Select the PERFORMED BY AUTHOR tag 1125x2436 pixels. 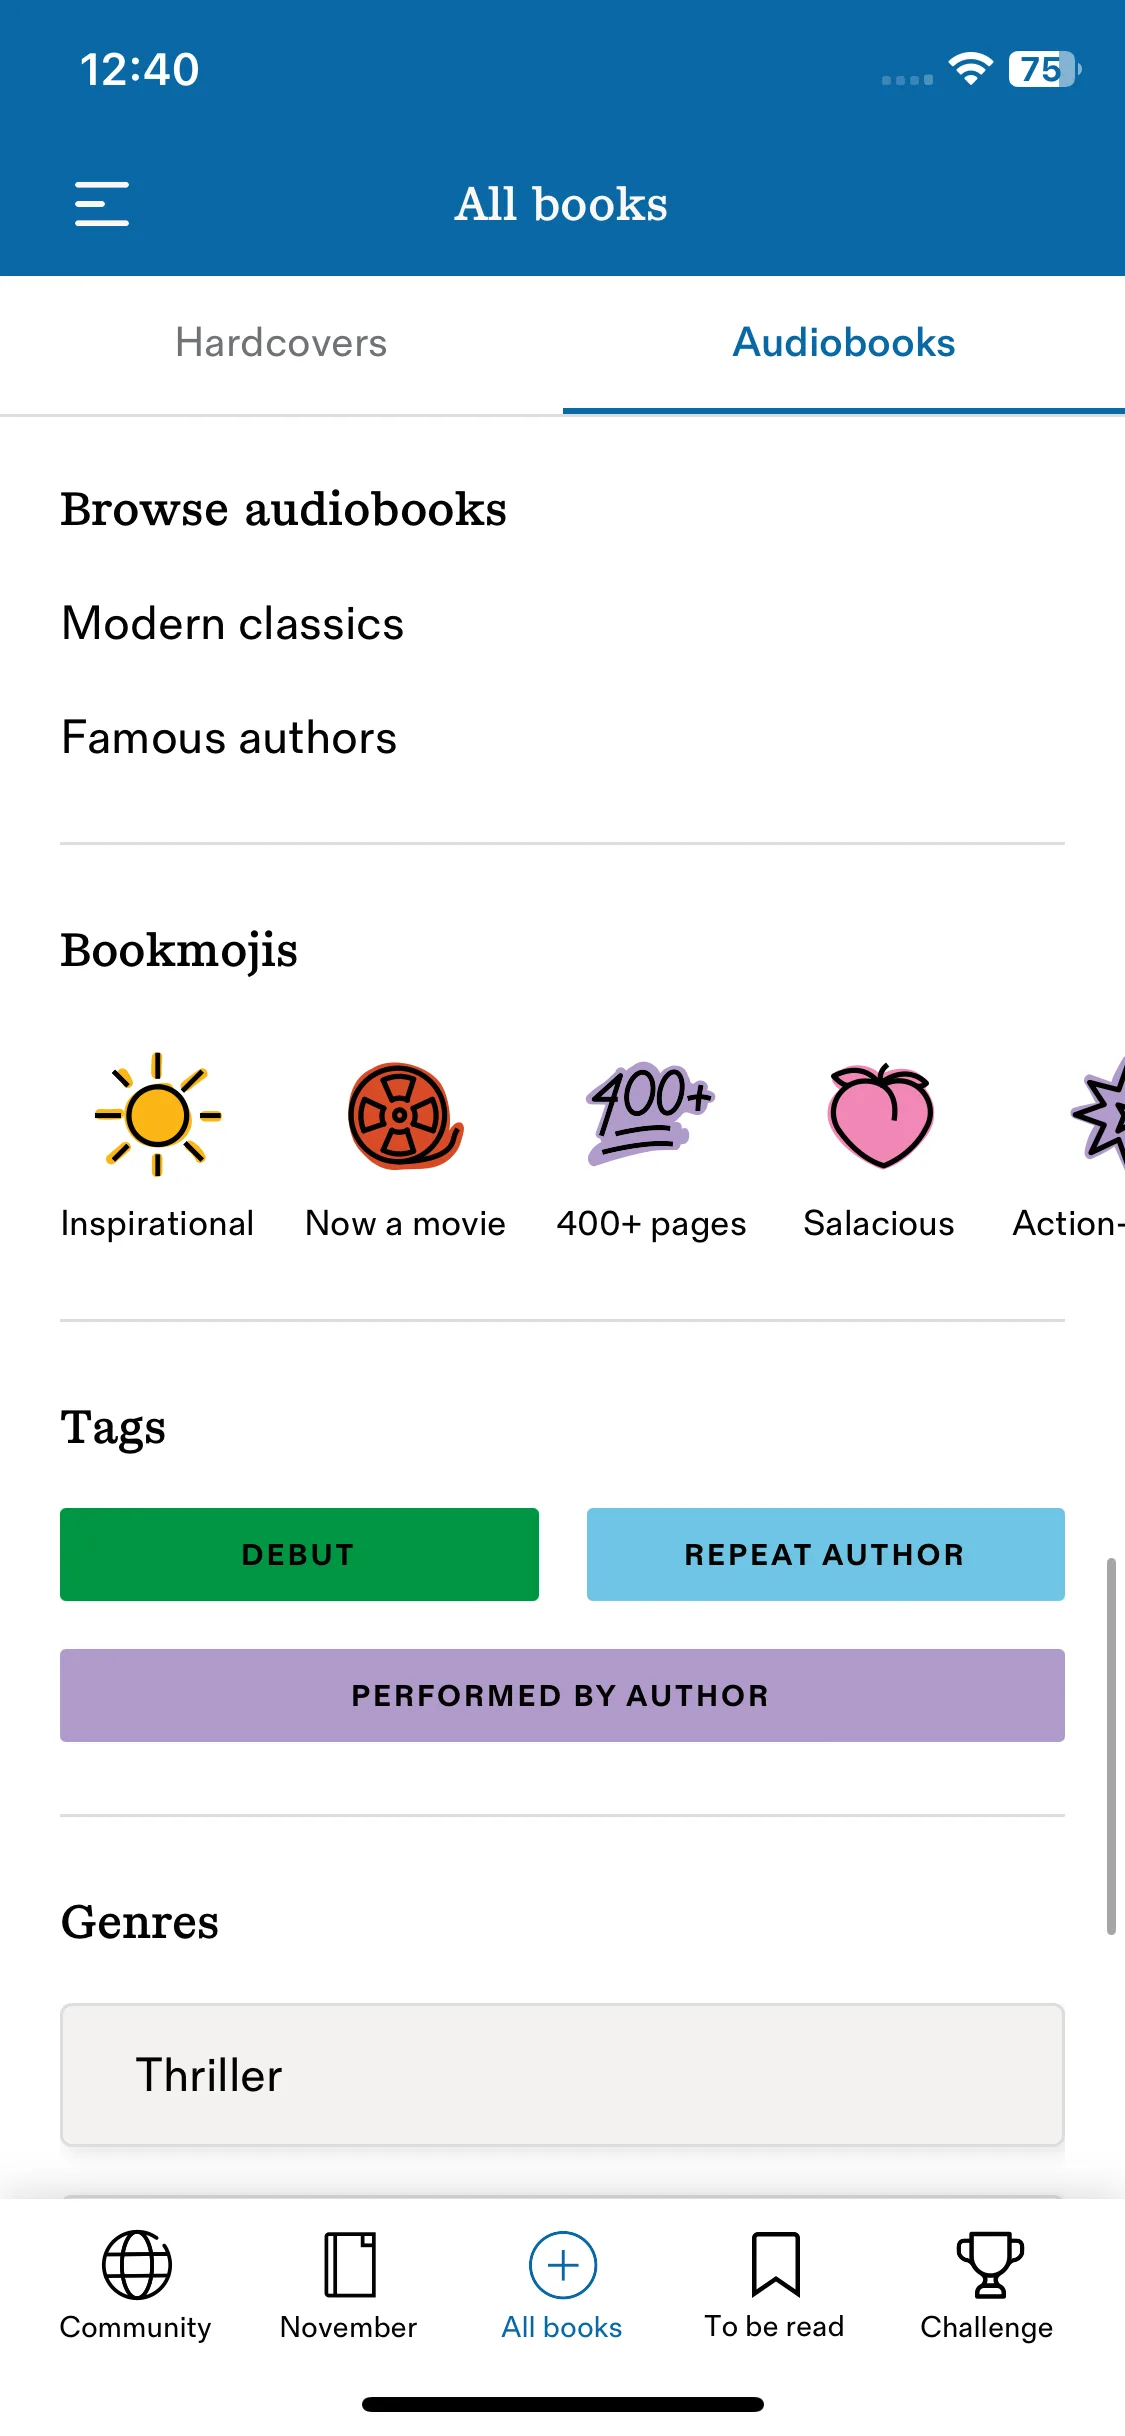562,1695
